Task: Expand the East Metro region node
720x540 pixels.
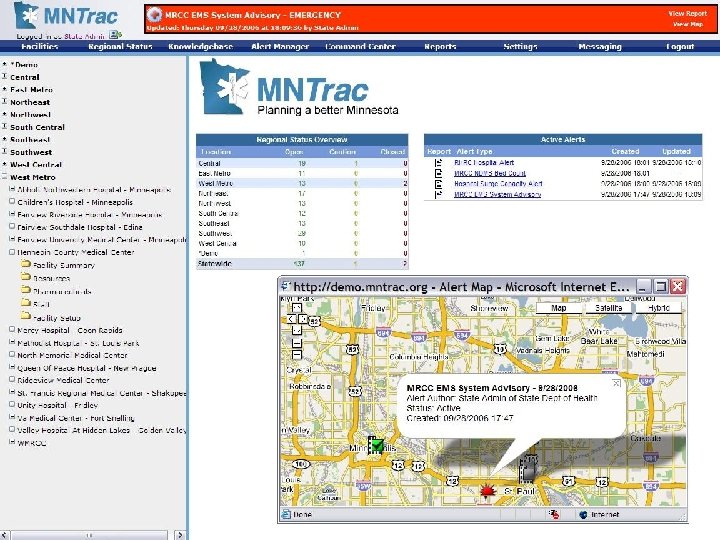Action: pos(5,89)
